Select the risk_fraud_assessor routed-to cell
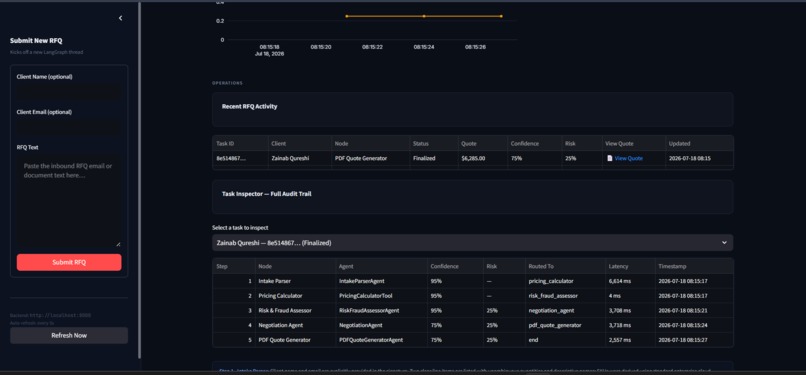806x375 pixels. (x=565, y=296)
